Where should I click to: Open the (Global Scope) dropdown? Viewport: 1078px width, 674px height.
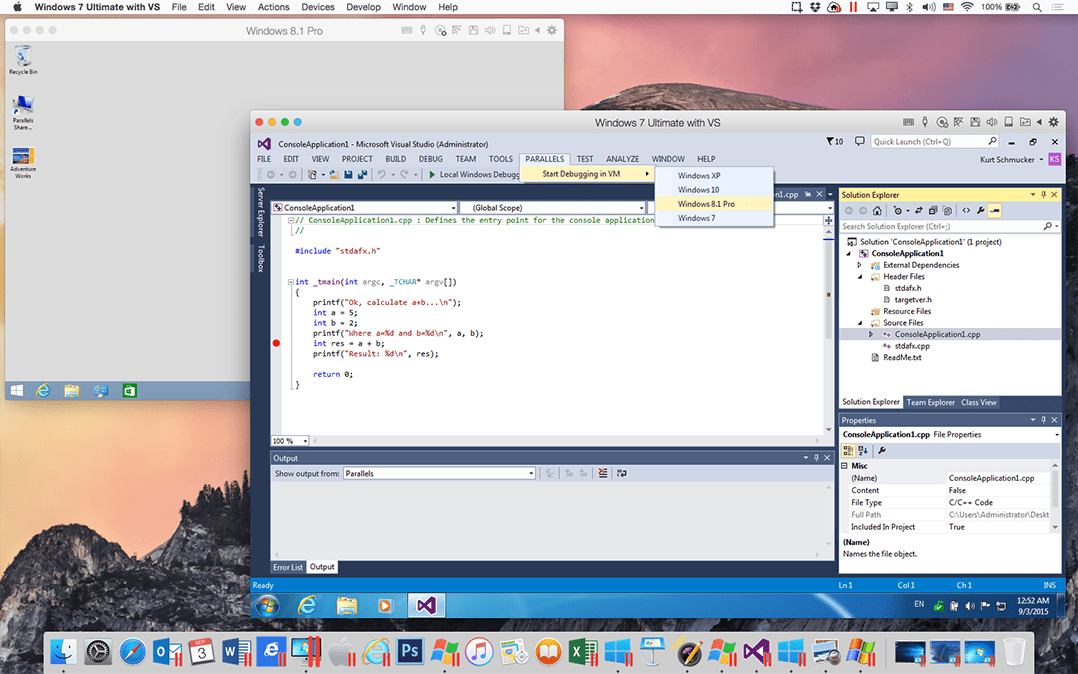553,208
